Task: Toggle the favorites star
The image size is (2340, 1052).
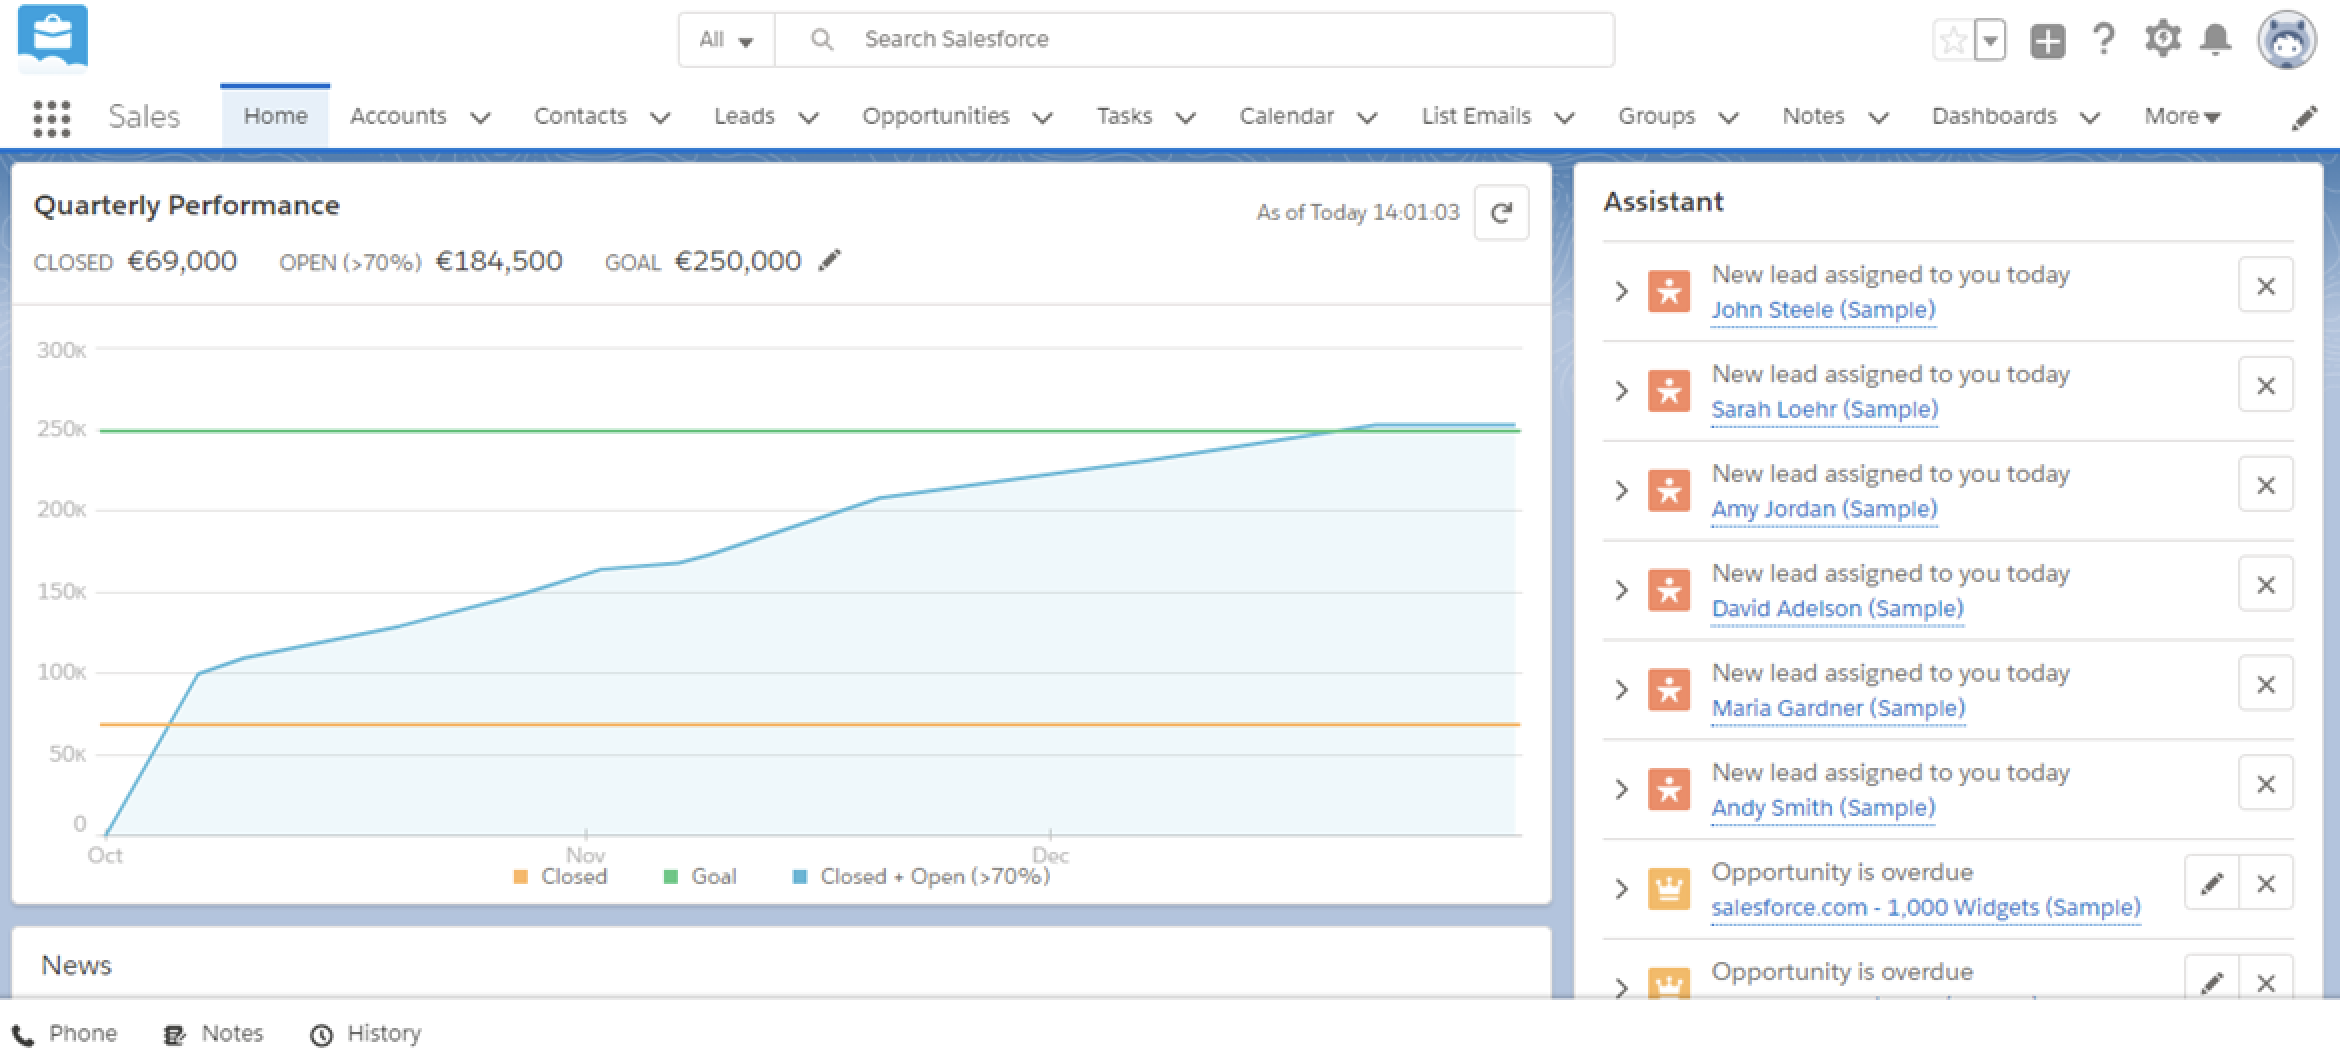Action: [1953, 41]
